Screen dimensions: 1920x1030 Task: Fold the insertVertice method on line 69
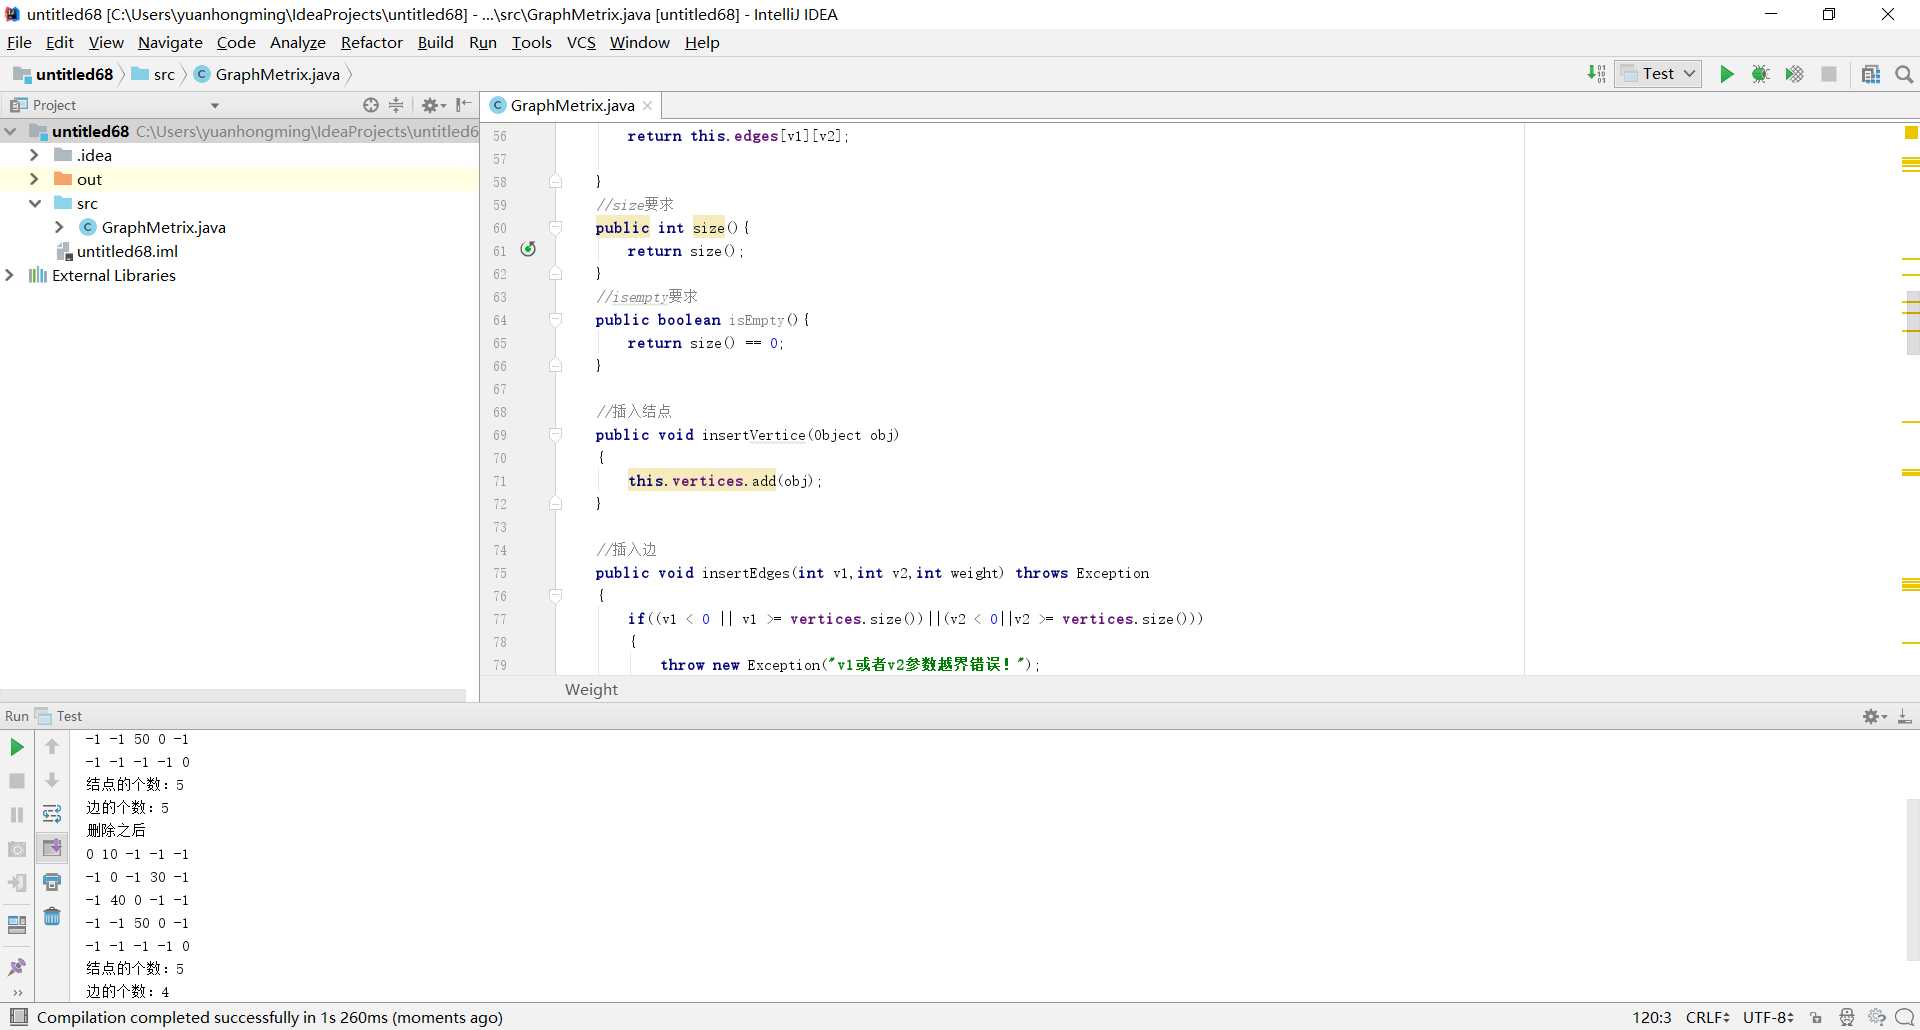tap(555, 435)
